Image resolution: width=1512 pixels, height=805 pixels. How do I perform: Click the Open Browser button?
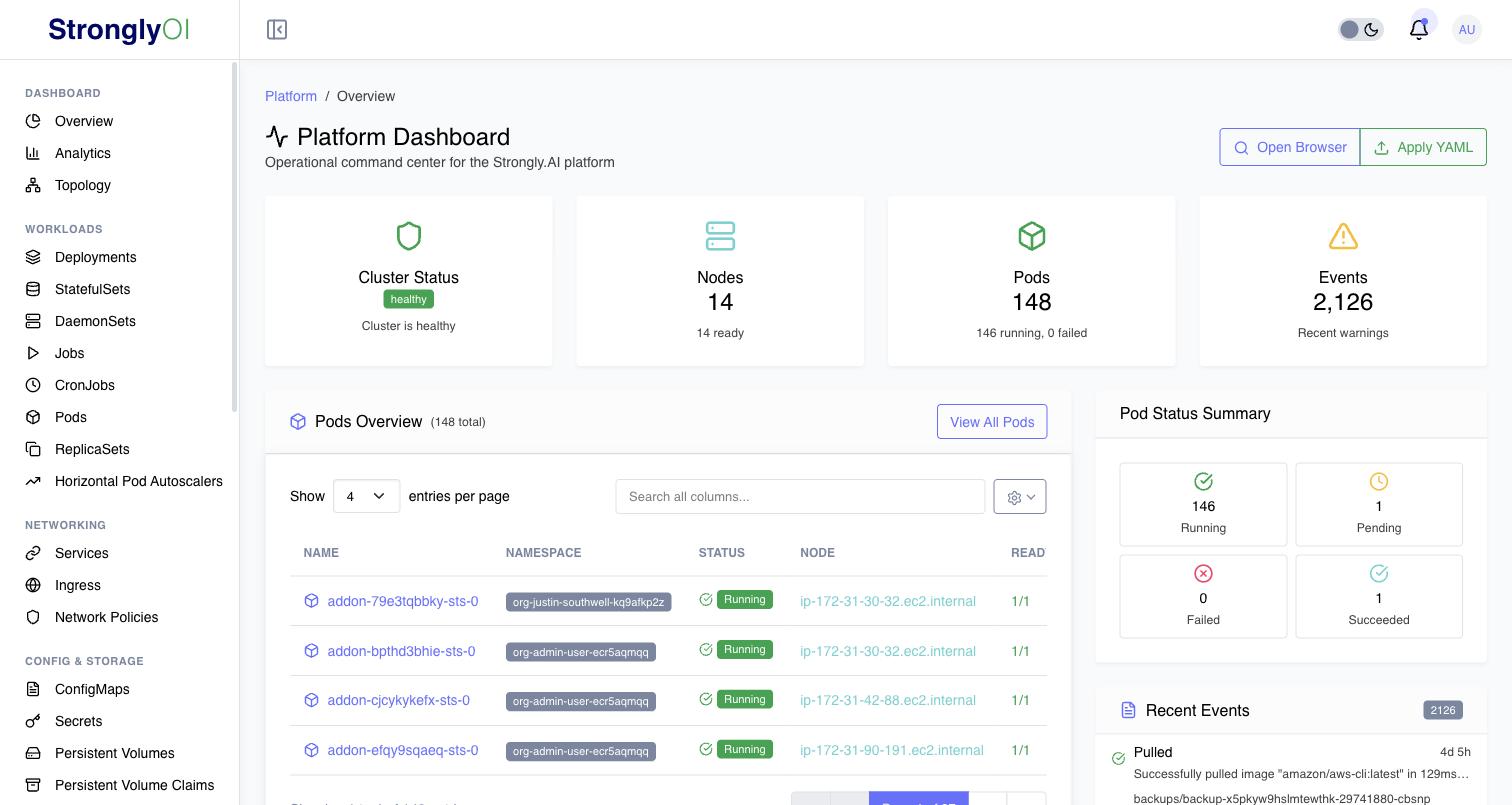(x=1289, y=147)
